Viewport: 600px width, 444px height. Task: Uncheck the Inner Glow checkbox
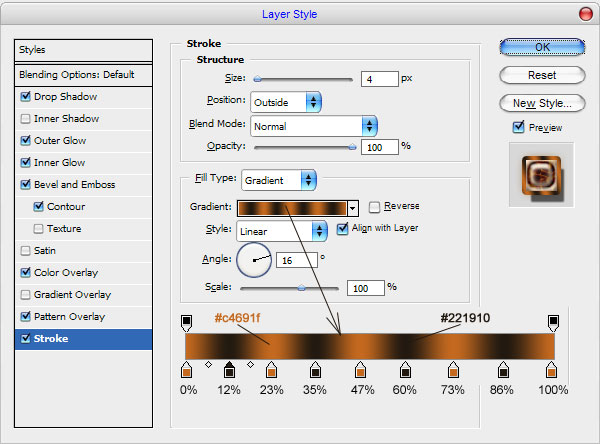click(26, 162)
